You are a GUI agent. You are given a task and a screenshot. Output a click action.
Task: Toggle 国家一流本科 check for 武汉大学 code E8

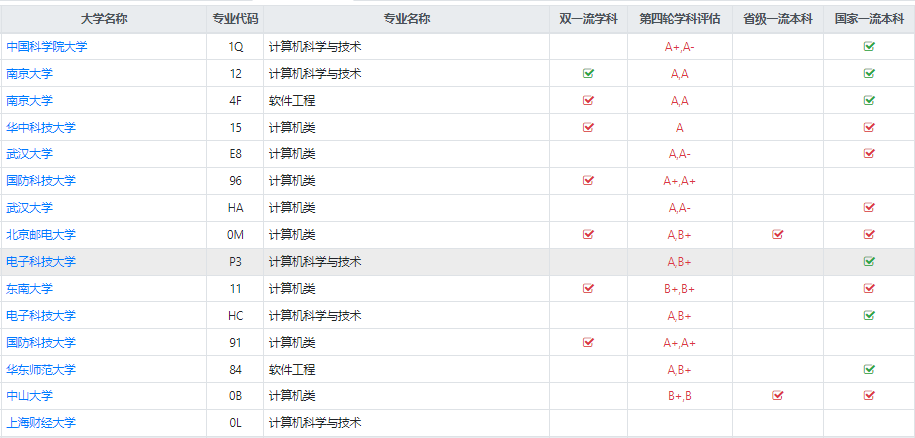click(869, 154)
